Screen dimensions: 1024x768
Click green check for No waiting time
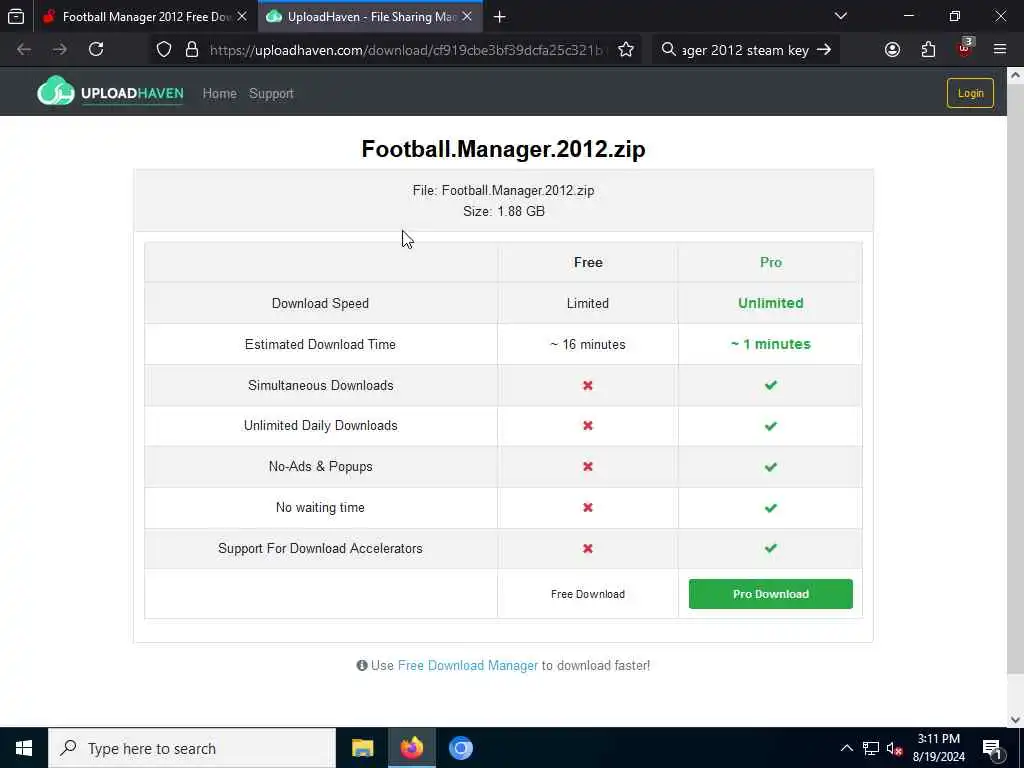tap(771, 507)
